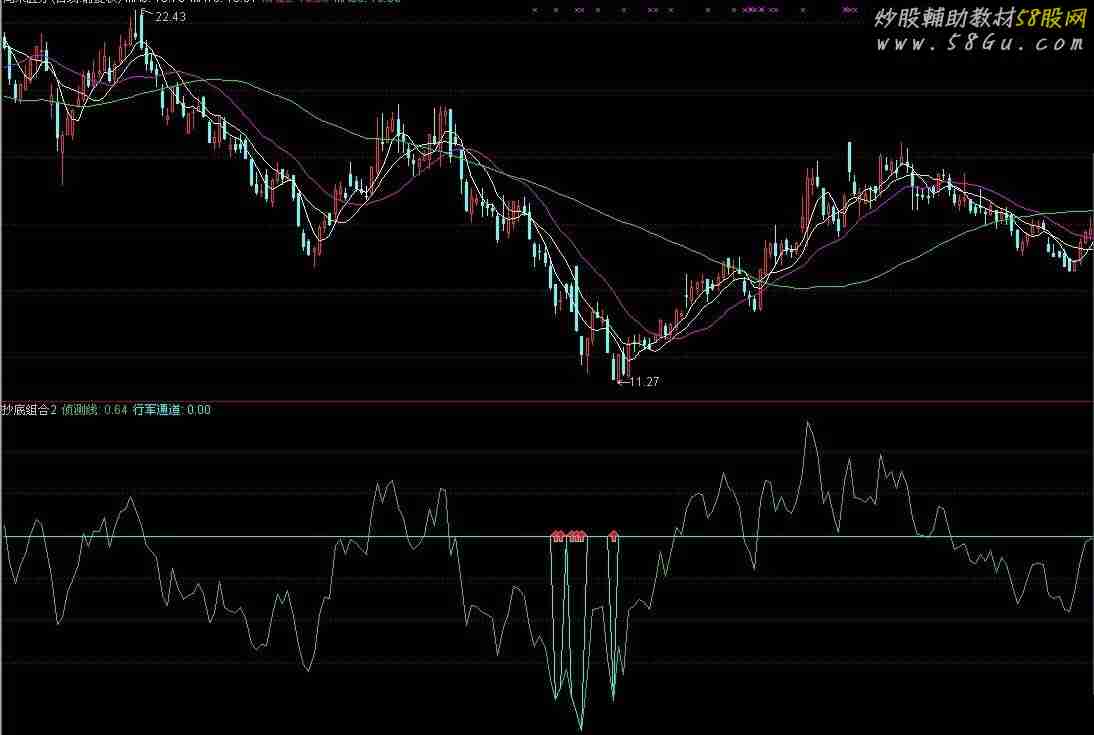Click the highest peak of the indicator line

[x=807, y=424]
